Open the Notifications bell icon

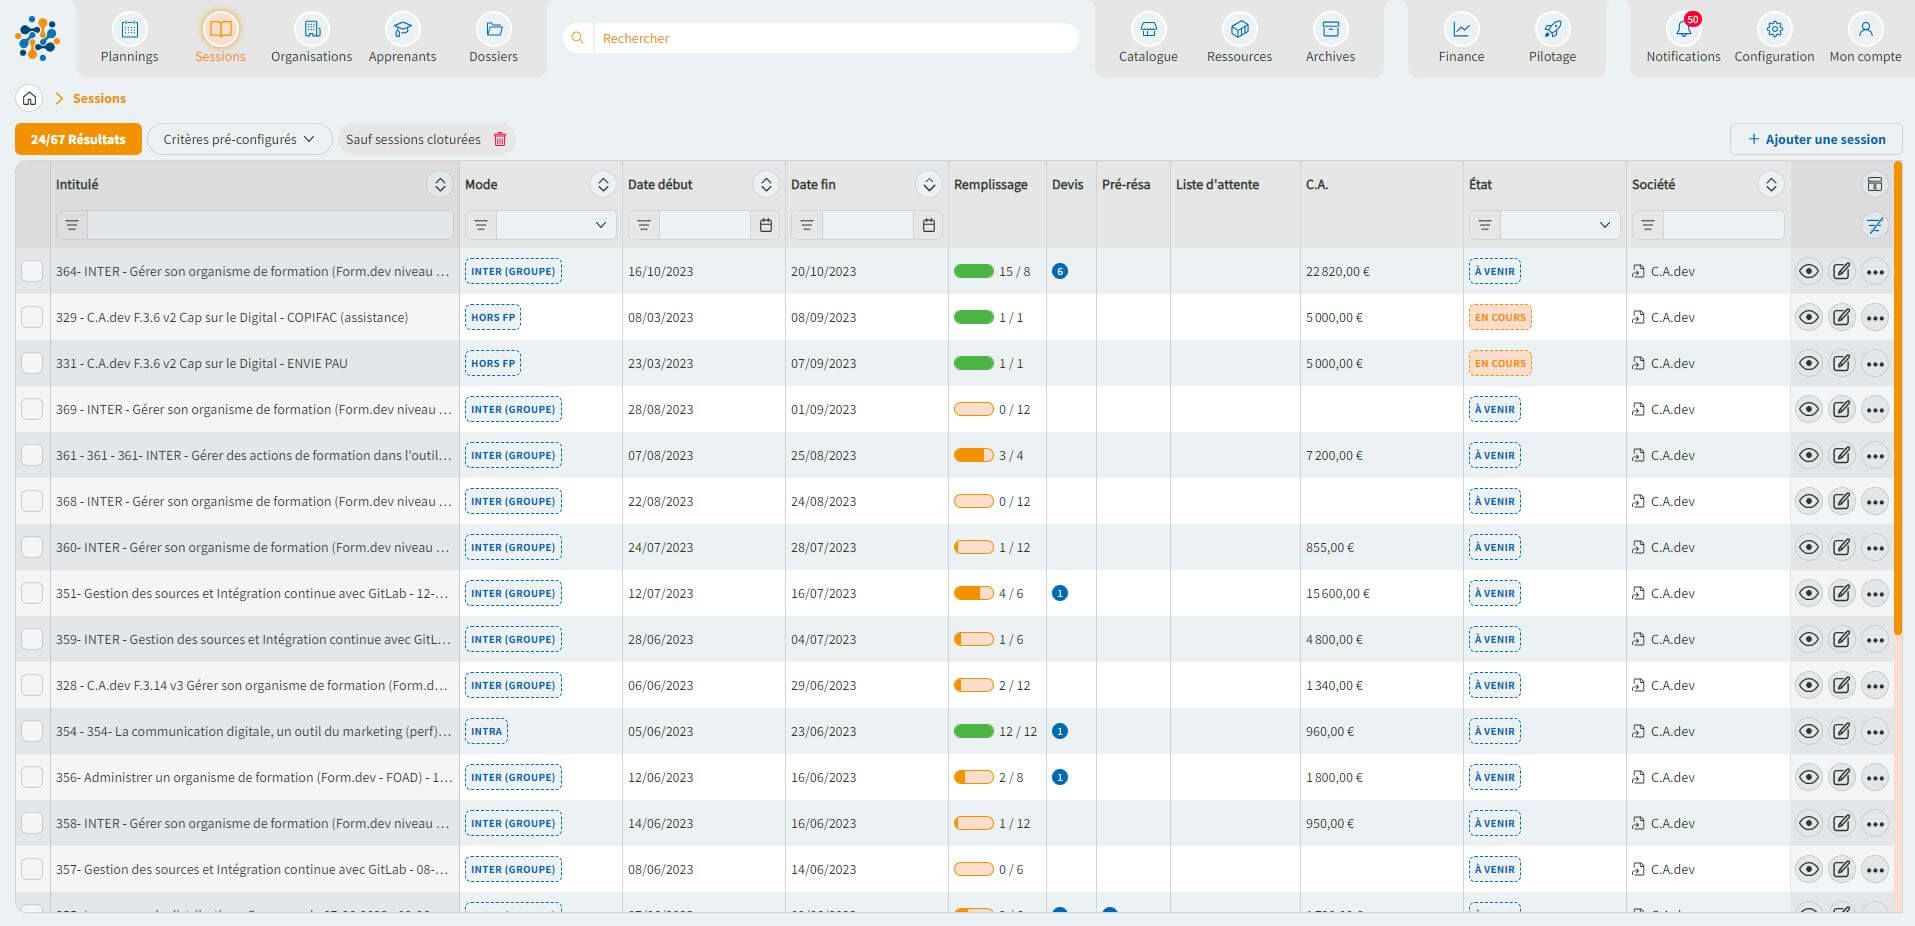click(x=1683, y=30)
